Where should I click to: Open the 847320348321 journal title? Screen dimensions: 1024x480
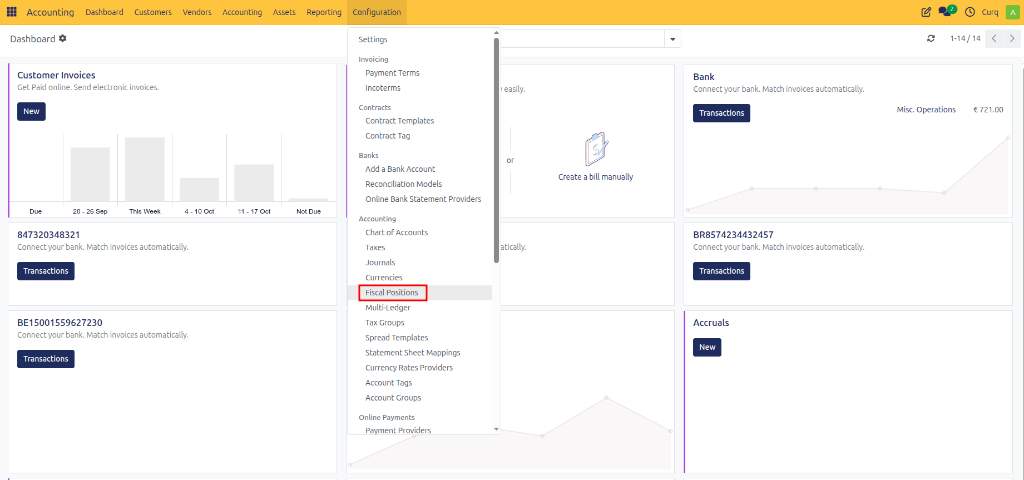click(x=48, y=234)
